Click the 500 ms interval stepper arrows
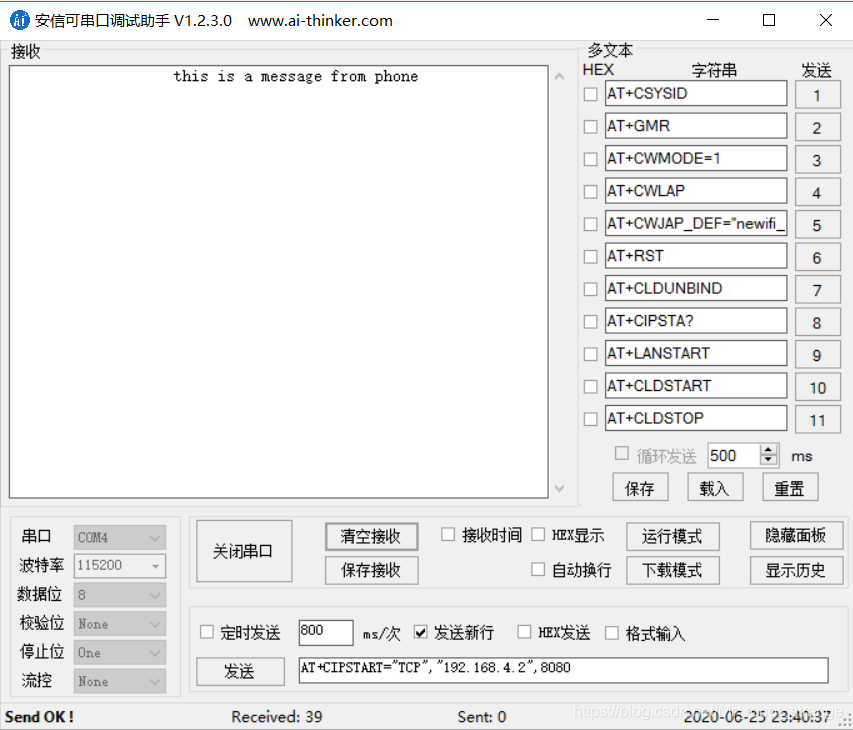Screen dimensions: 853x730 click(x=768, y=455)
